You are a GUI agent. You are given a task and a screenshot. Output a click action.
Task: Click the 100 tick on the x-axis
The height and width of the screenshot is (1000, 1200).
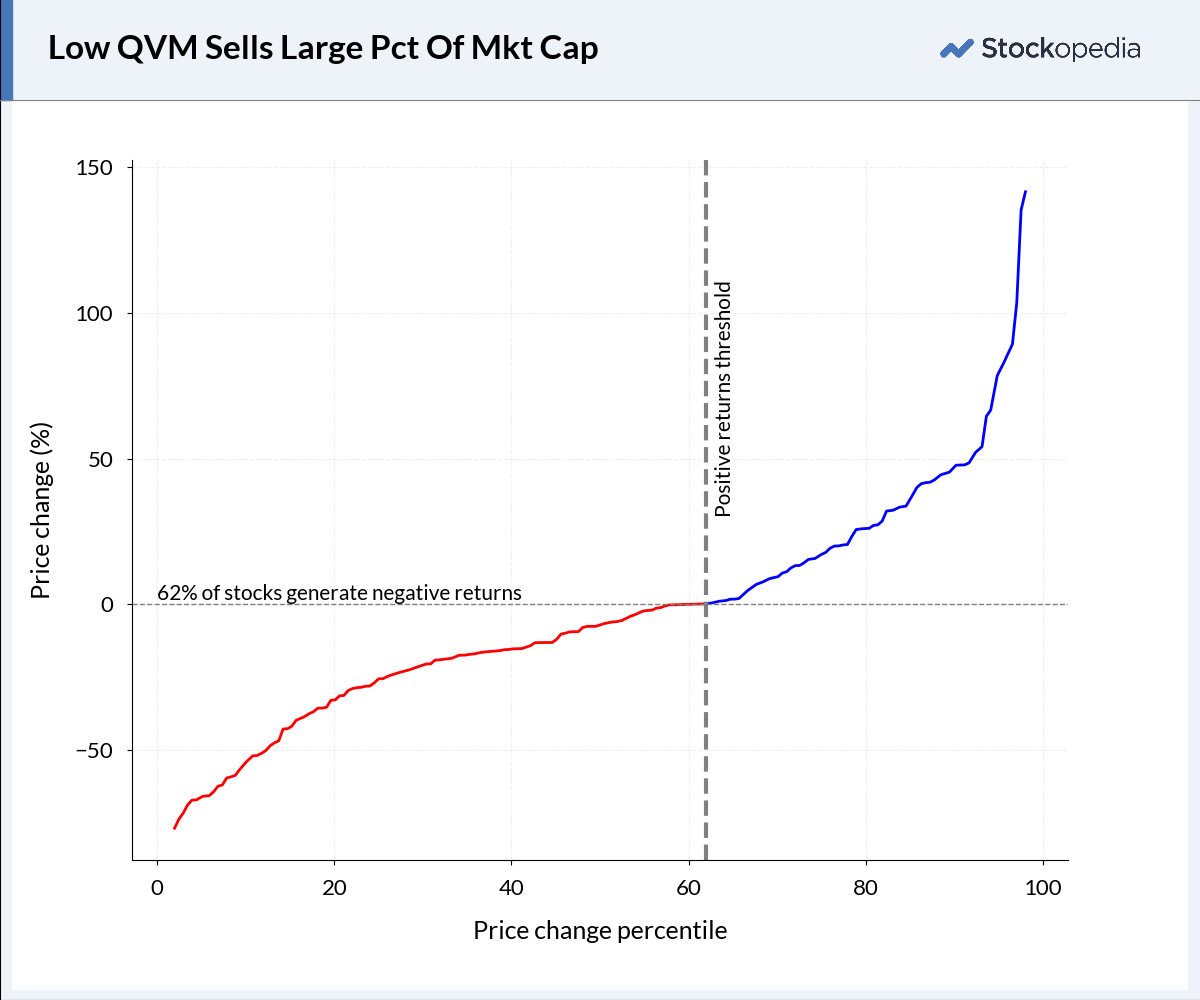point(1043,887)
